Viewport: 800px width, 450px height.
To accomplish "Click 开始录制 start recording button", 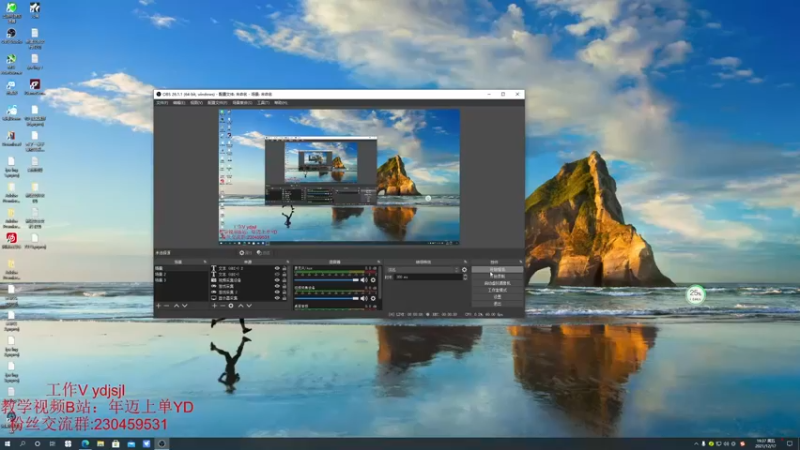I will pyautogui.click(x=497, y=277).
